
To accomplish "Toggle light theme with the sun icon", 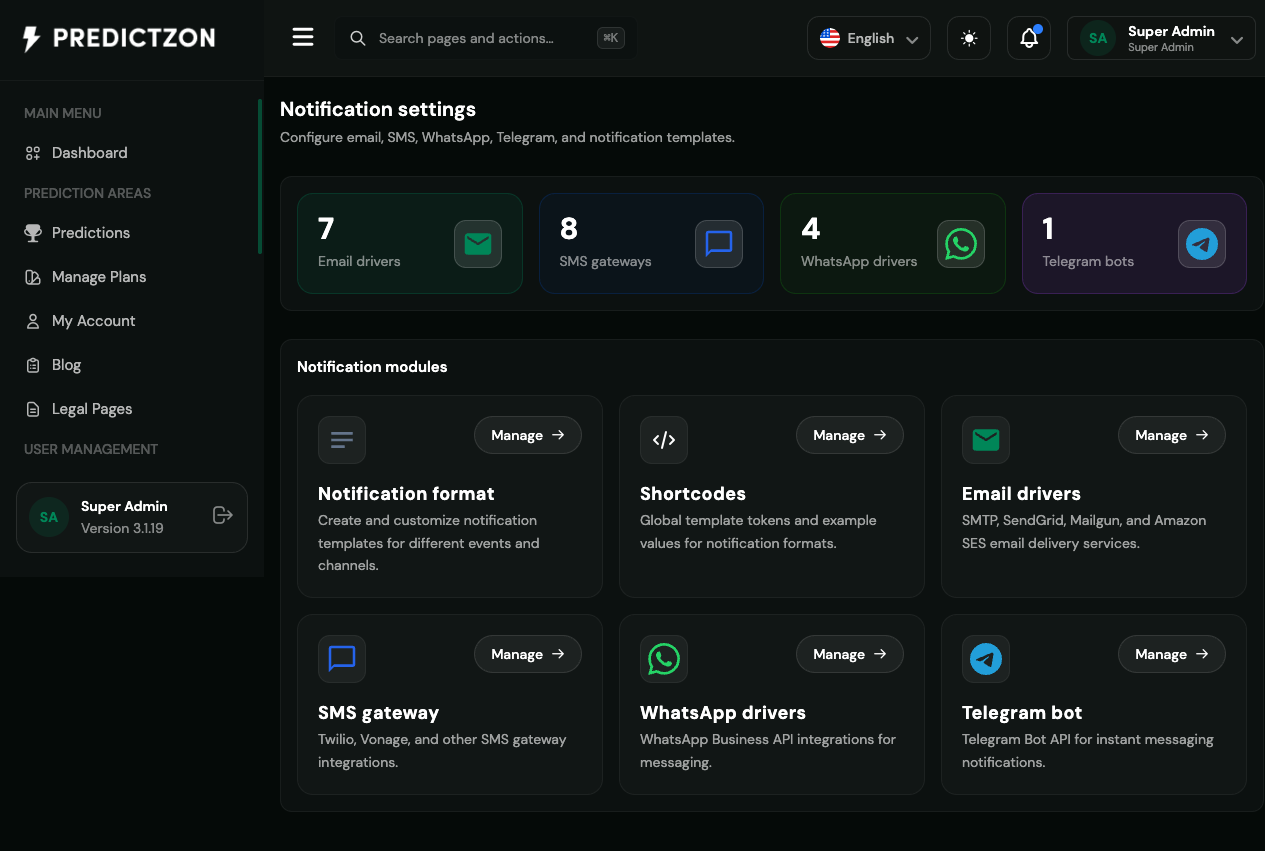I will click(969, 38).
